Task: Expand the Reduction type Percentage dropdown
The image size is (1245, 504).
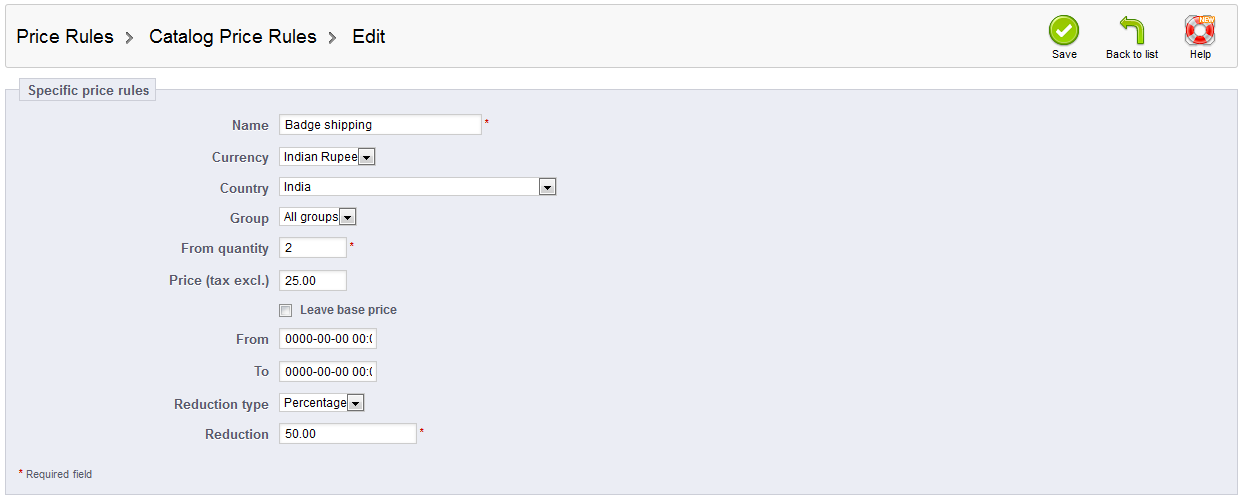Action: [322, 403]
